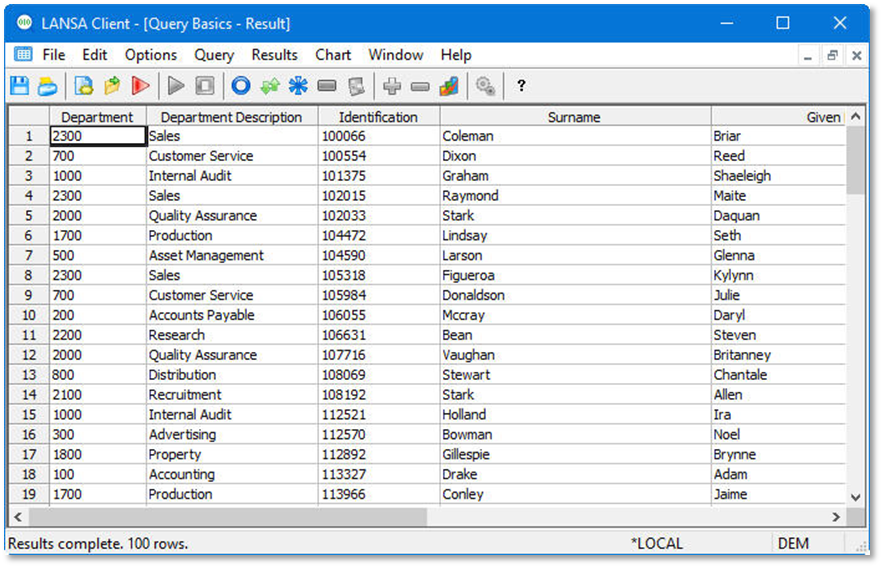Click the blue floppy disk save icon
The width and height of the screenshot is (882, 567).
point(19,86)
